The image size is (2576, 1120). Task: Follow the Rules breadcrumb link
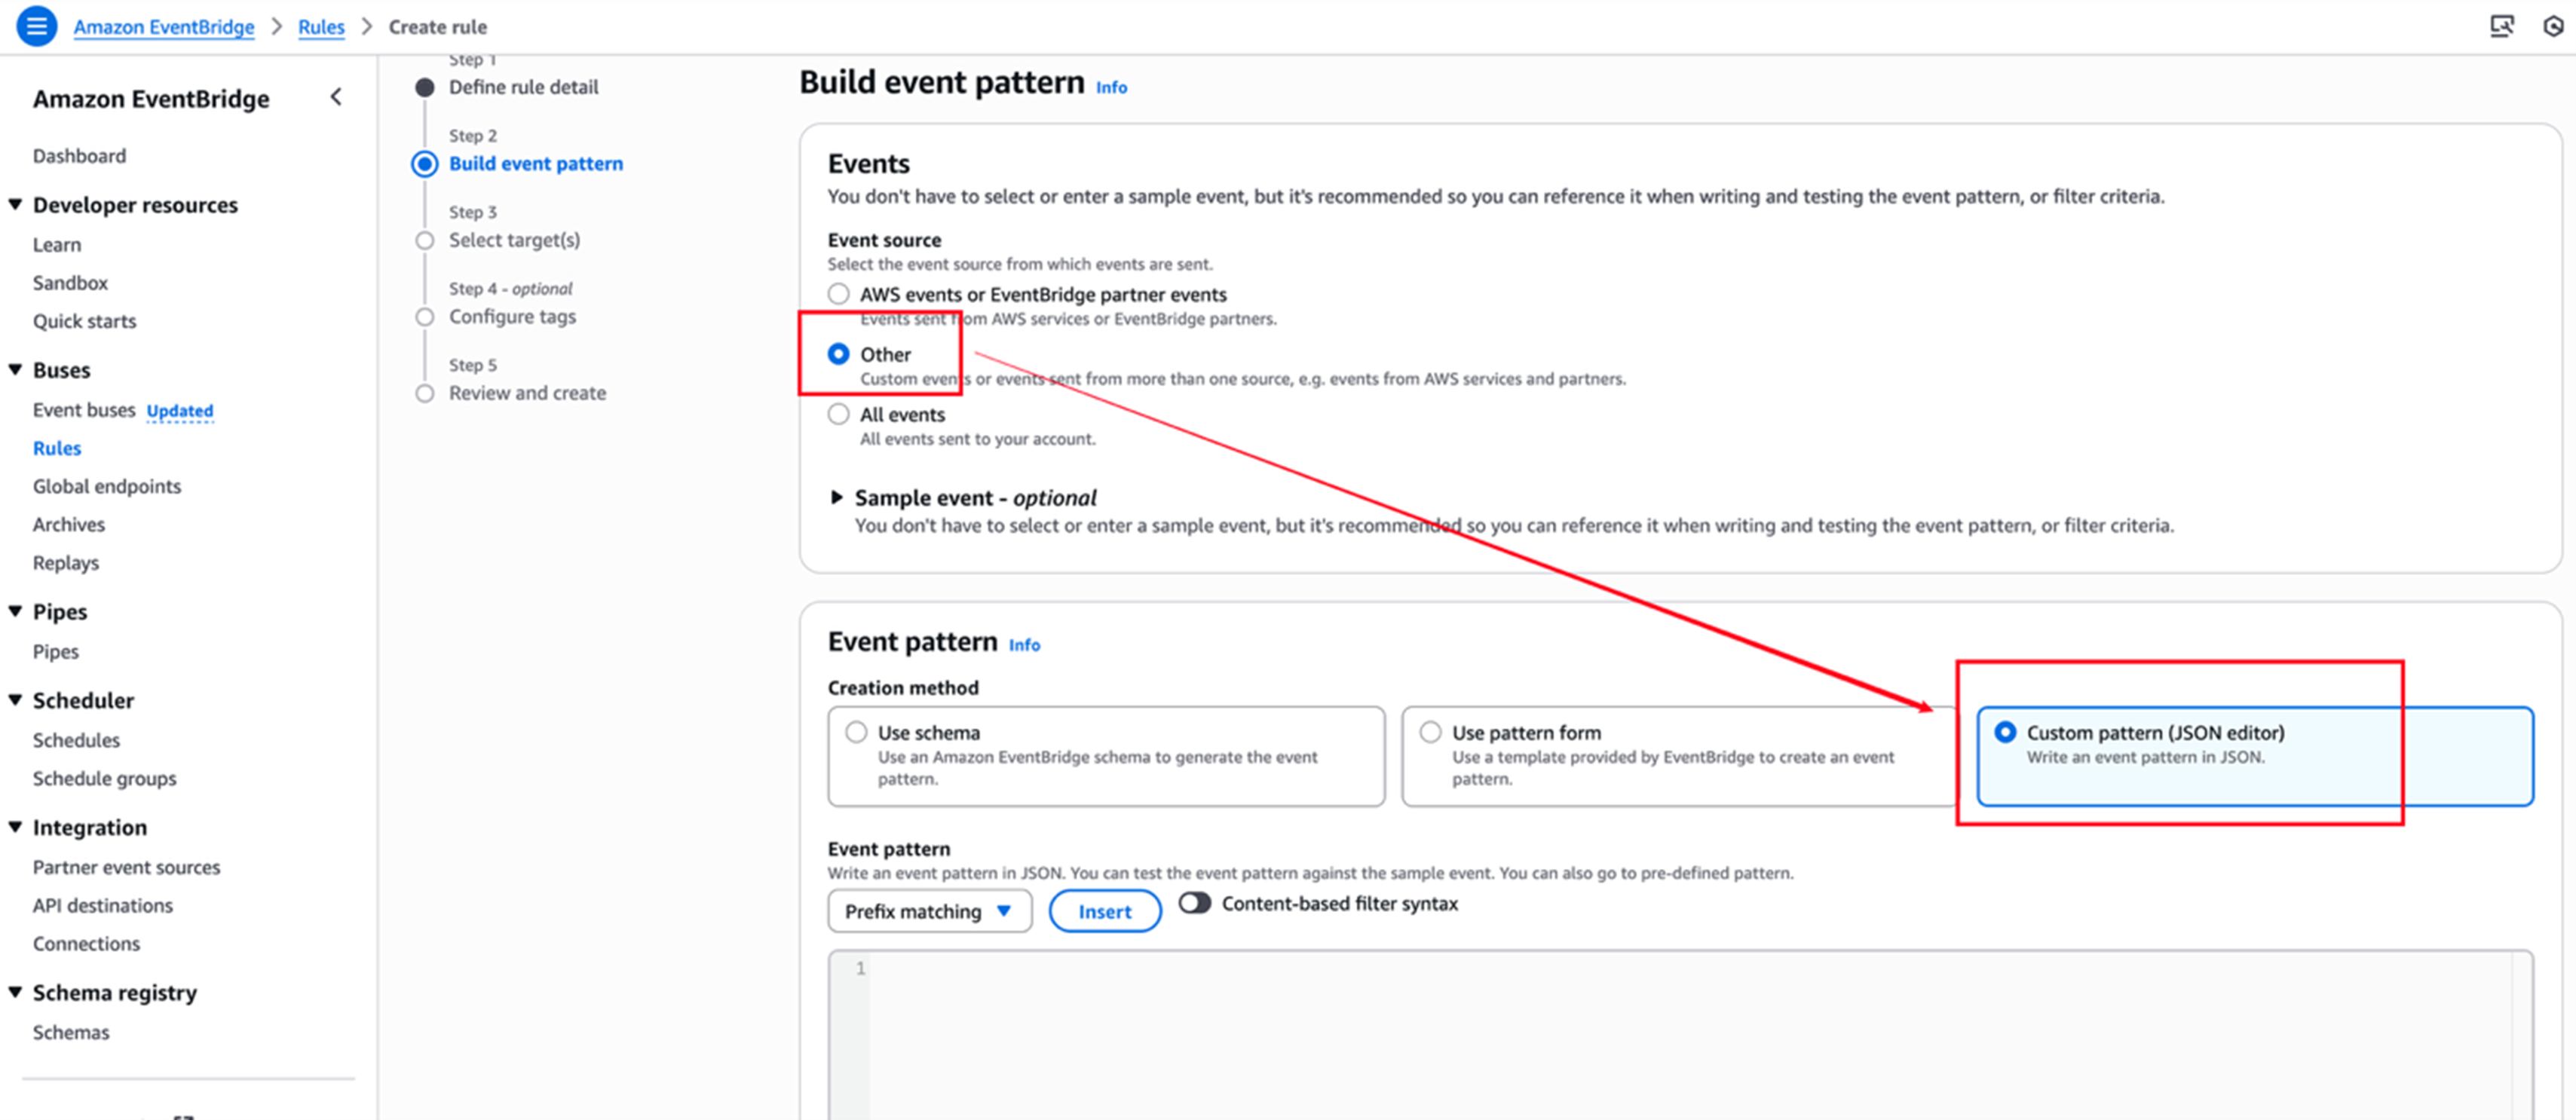pos(321,27)
